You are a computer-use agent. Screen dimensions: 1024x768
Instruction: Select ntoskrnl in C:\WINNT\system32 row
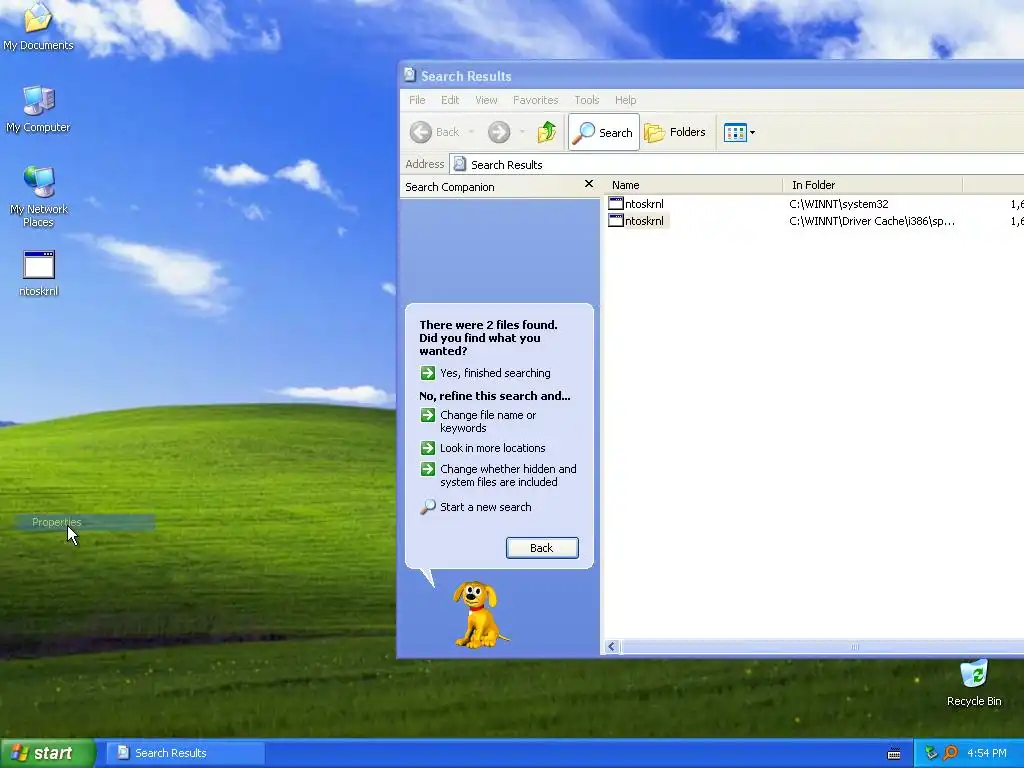635,204
